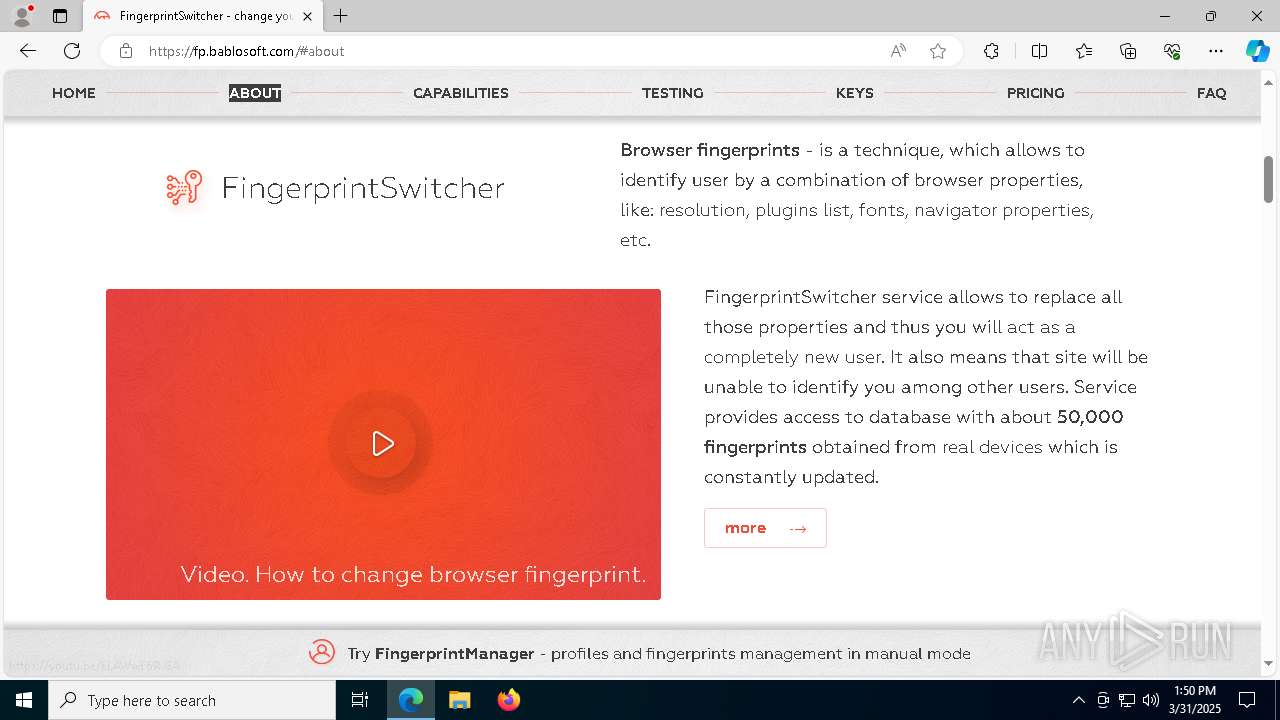Play the fingerprint tutorial video
1280x720 pixels.
pos(382,444)
